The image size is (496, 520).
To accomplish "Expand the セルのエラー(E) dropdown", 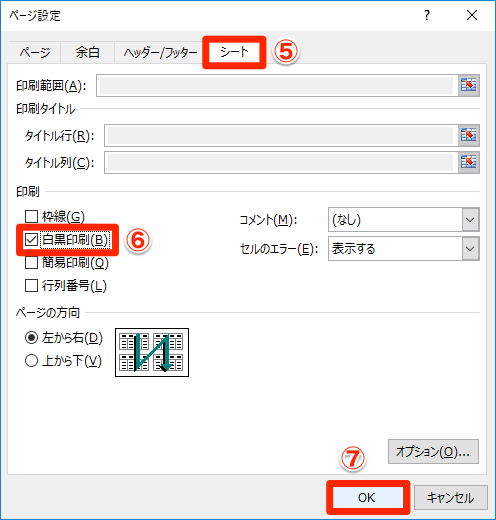I will pyautogui.click(x=470, y=249).
